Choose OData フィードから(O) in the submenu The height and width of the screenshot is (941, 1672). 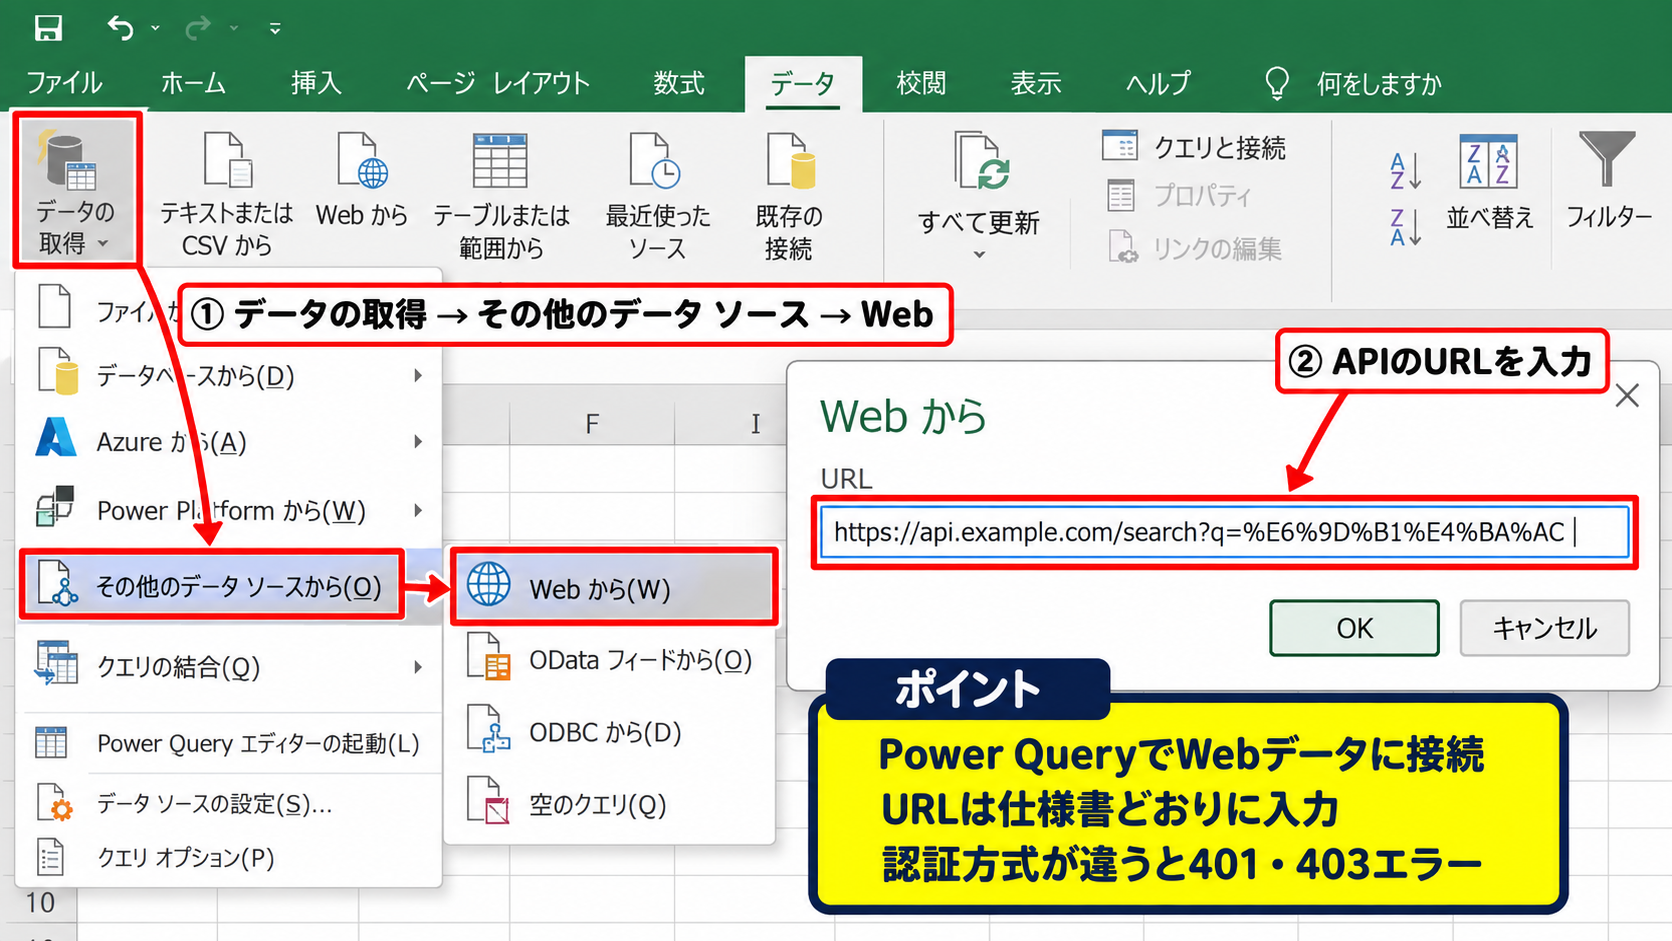611,660
